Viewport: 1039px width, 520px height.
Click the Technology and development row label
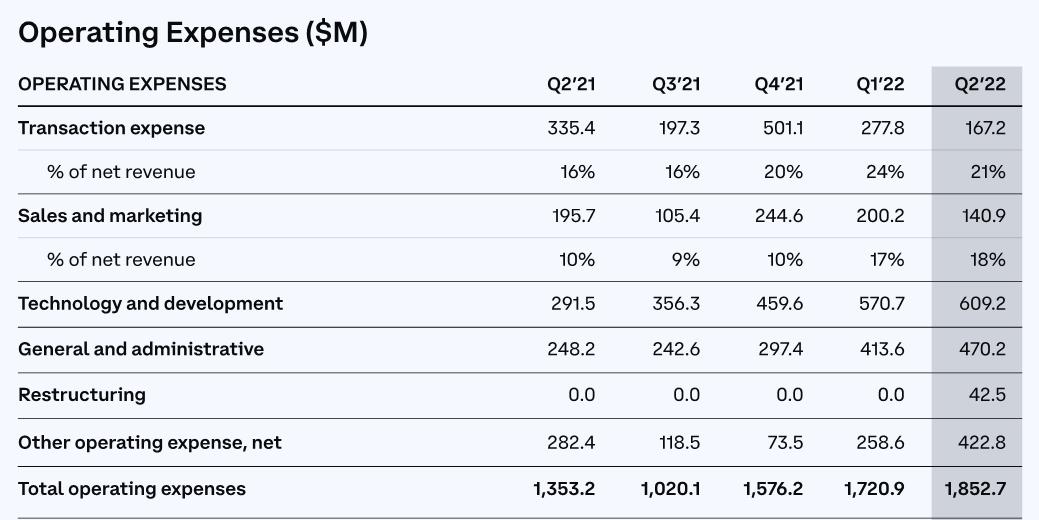coord(150,303)
